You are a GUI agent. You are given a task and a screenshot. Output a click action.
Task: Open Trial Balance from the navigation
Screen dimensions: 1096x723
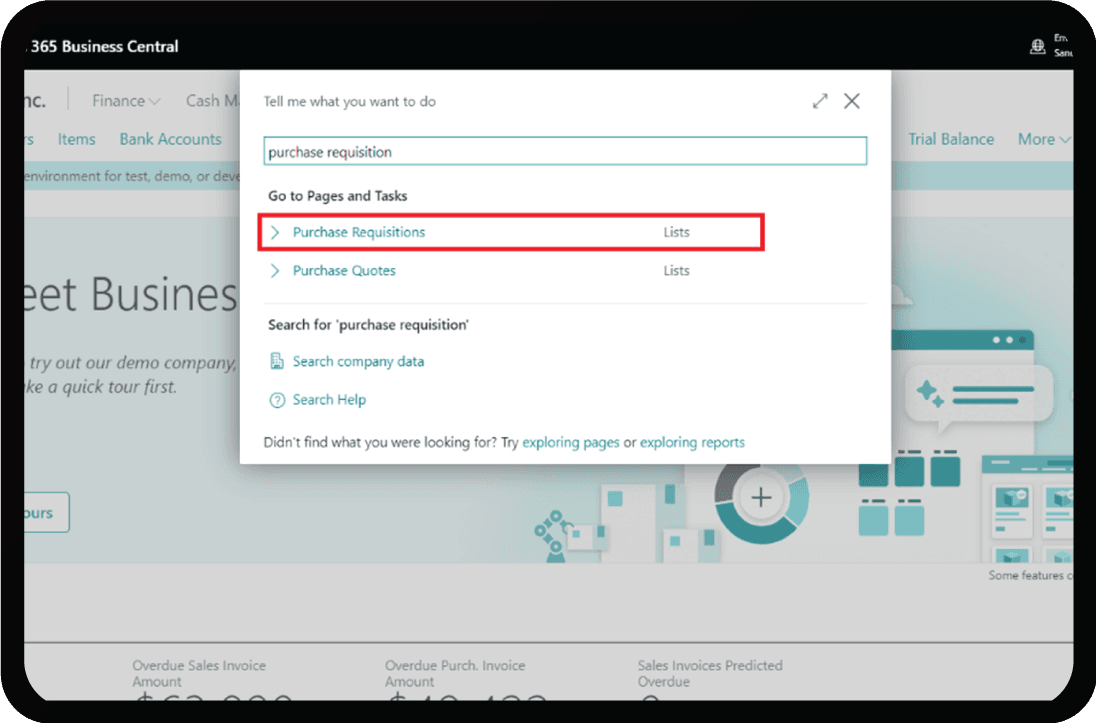pos(950,139)
